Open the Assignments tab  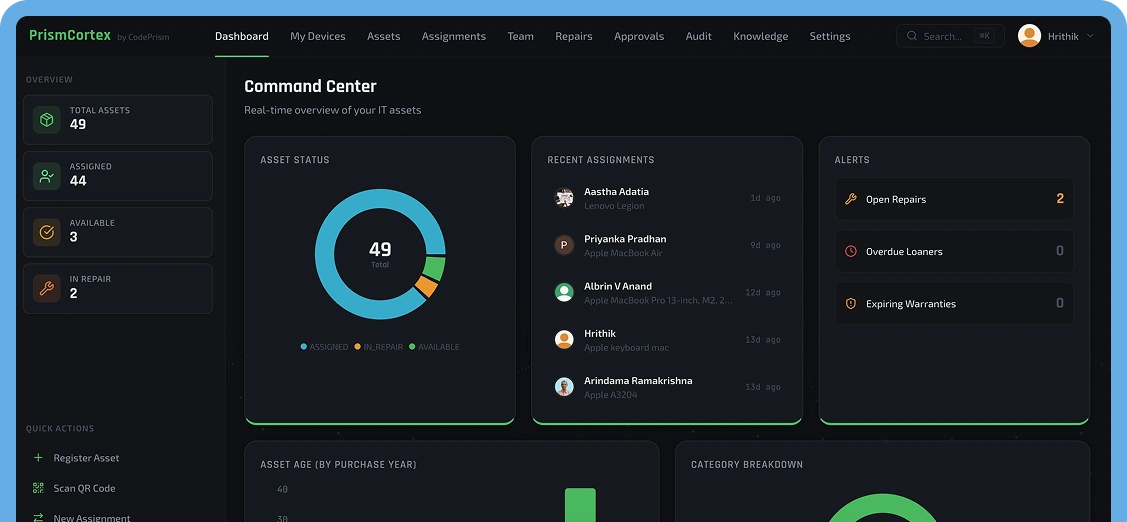(x=454, y=36)
